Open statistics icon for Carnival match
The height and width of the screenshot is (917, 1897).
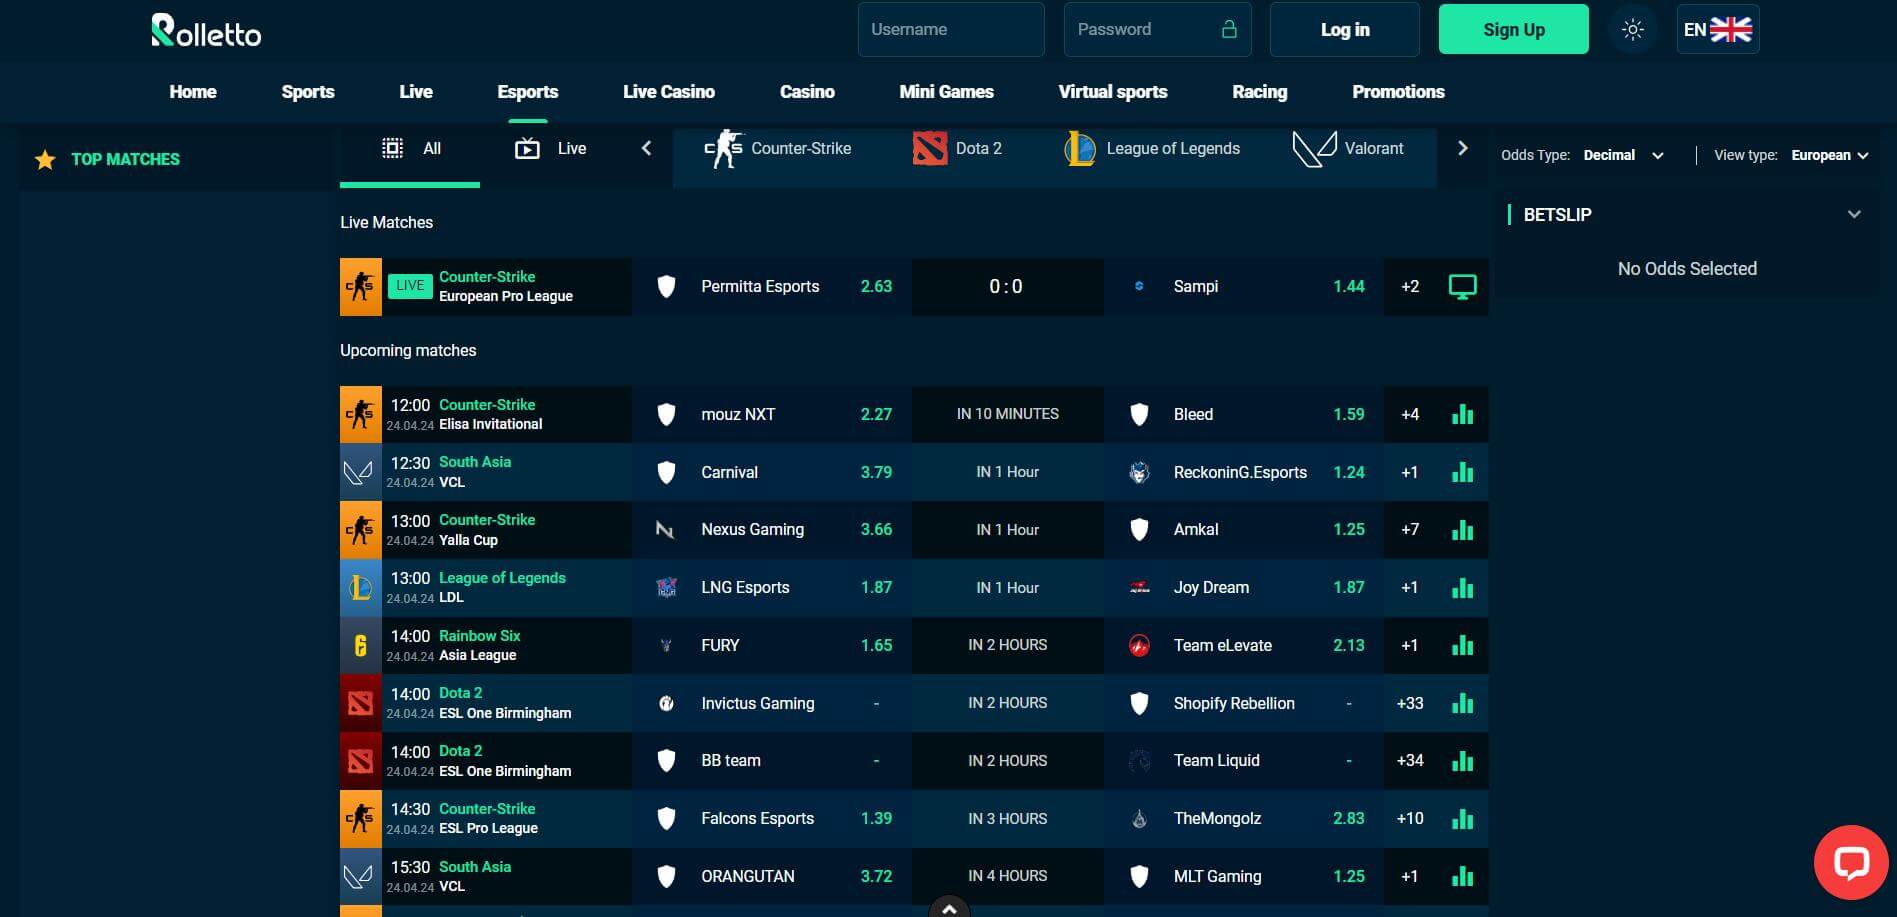point(1462,472)
